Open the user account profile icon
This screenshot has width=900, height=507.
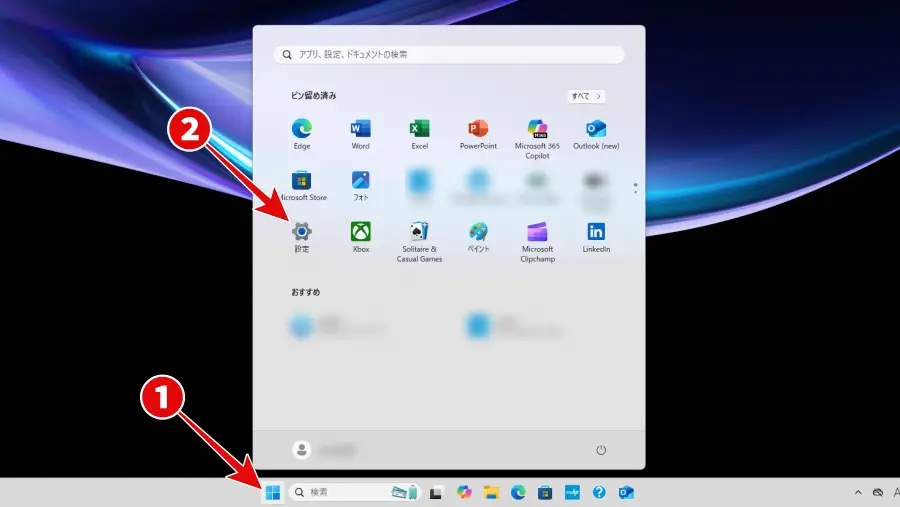pyautogui.click(x=301, y=450)
